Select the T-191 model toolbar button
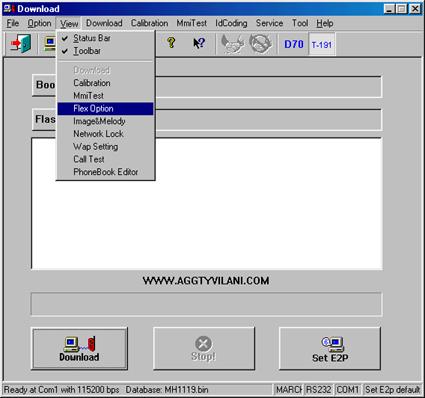425x398 pixels. tap(322, 44)
